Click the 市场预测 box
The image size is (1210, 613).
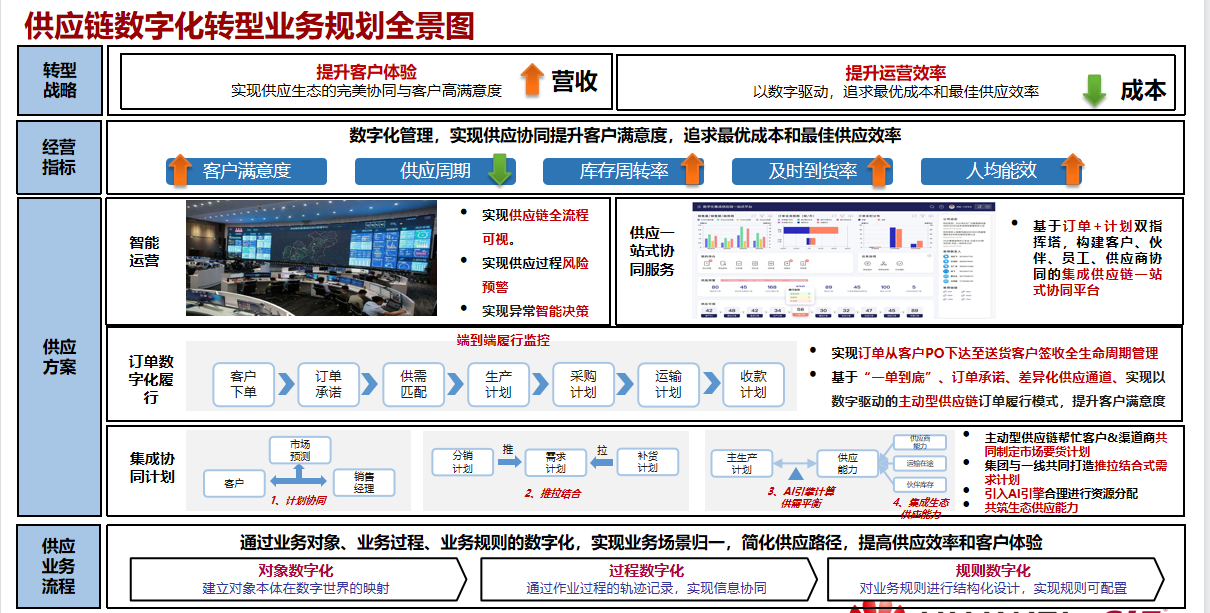300,450
